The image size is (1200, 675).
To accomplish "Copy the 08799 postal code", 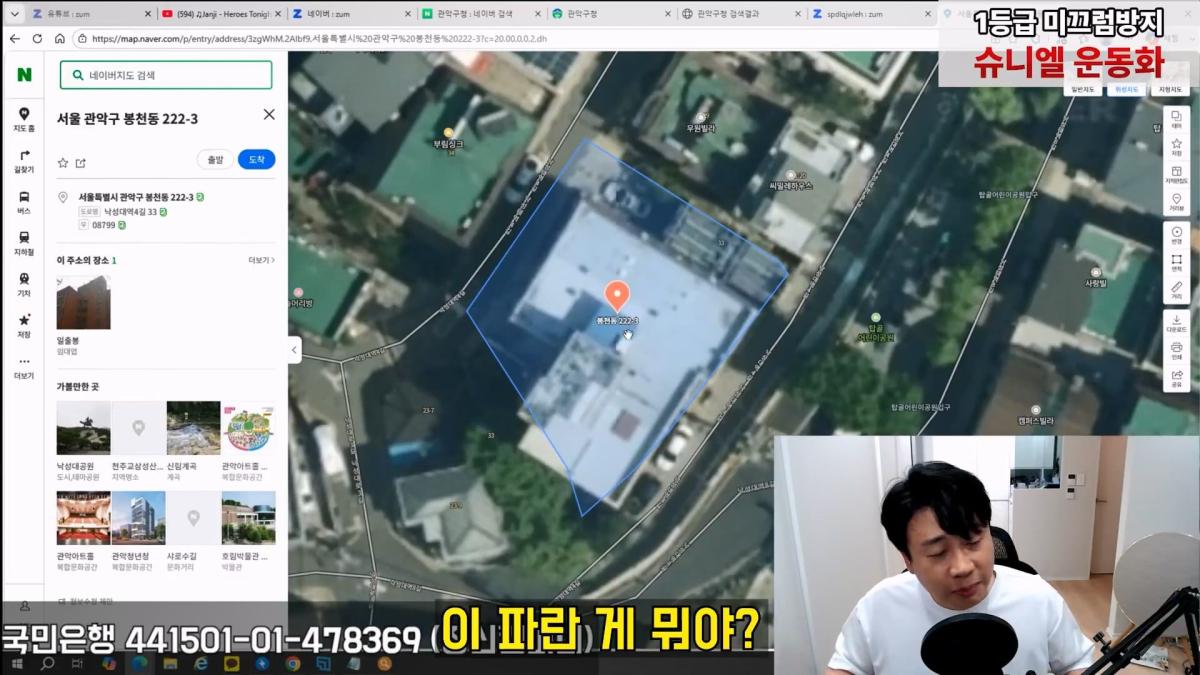I will point(122,226).
